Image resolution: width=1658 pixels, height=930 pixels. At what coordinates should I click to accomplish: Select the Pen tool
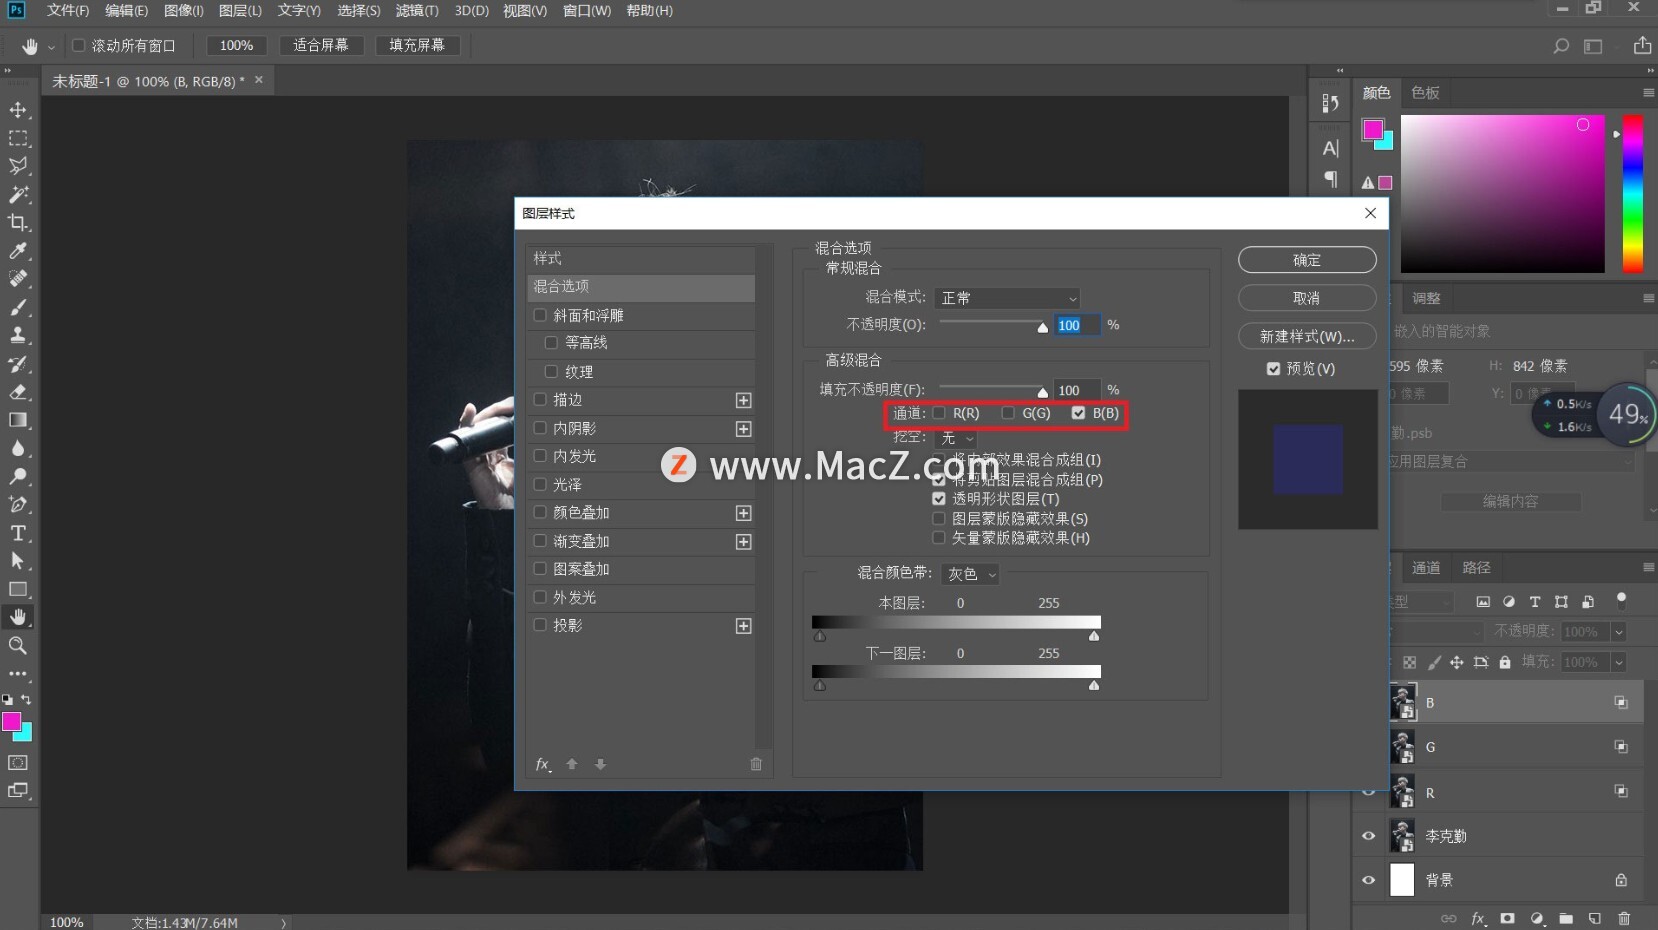(x=18, y=504)
